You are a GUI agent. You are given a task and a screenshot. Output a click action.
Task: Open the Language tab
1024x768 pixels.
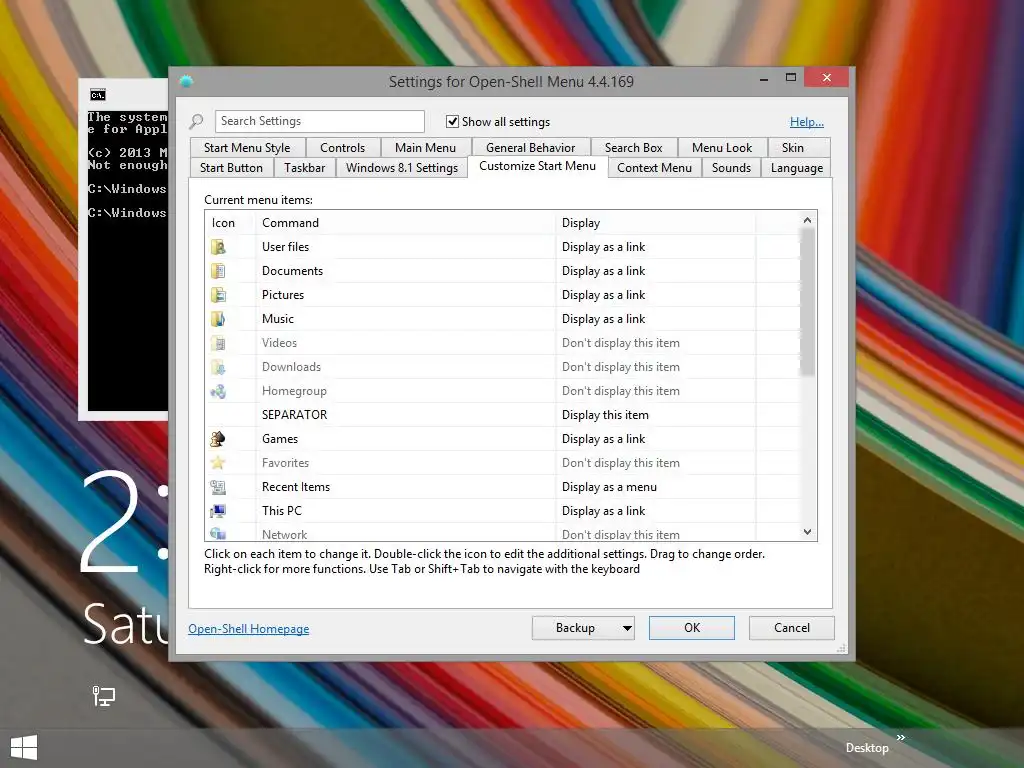[797, 168]
